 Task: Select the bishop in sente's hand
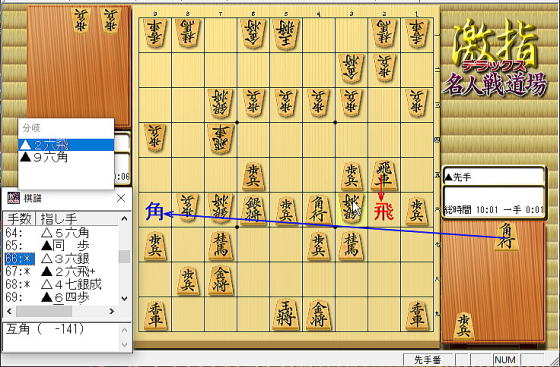coord(506,236)
